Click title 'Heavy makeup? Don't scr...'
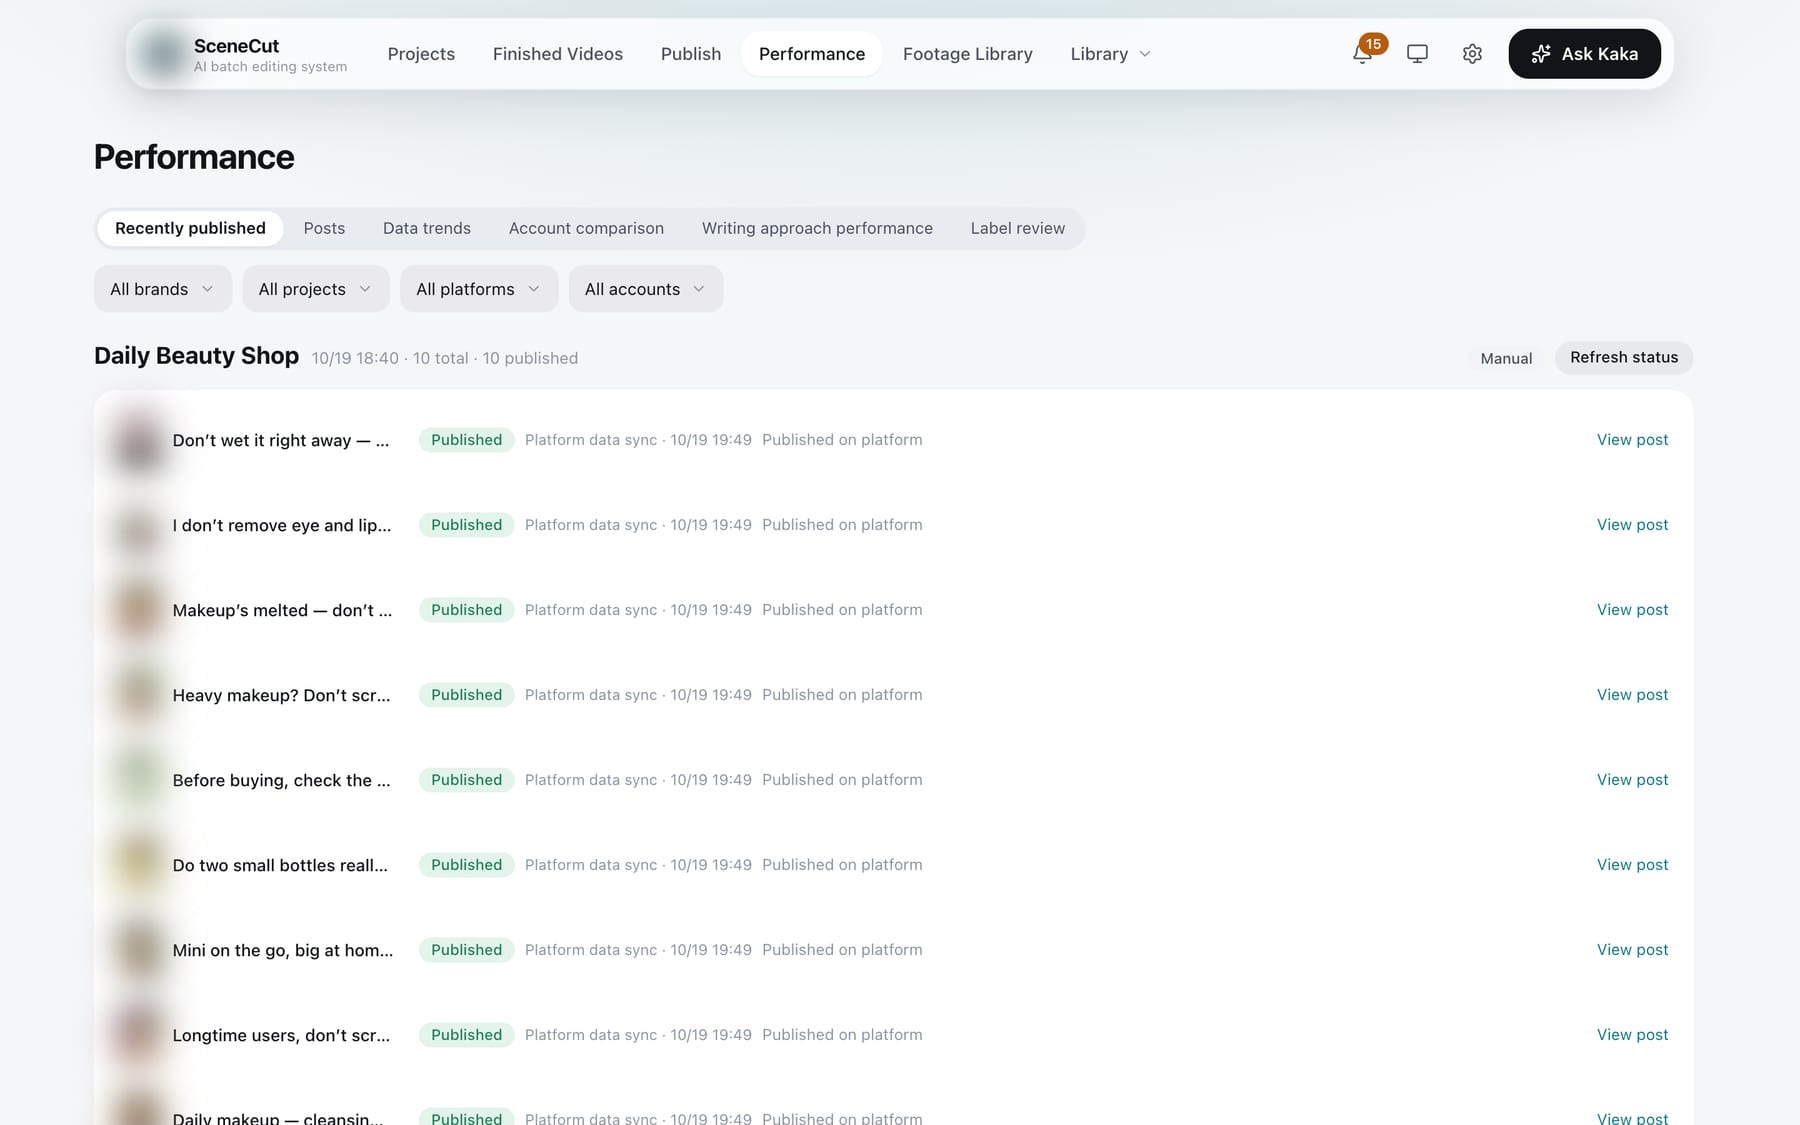The height and width of the screenshot is (1125, 1800). click(x=281, y=695)
